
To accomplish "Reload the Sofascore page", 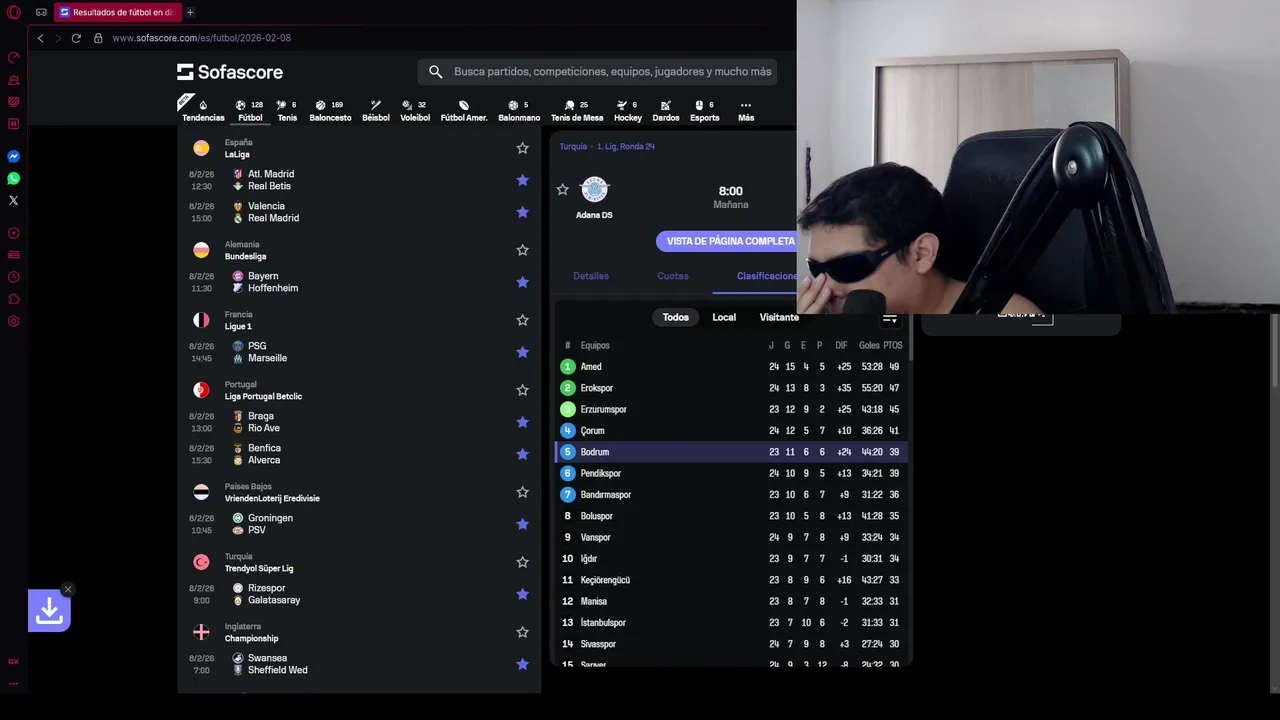I will coord(76,38).
